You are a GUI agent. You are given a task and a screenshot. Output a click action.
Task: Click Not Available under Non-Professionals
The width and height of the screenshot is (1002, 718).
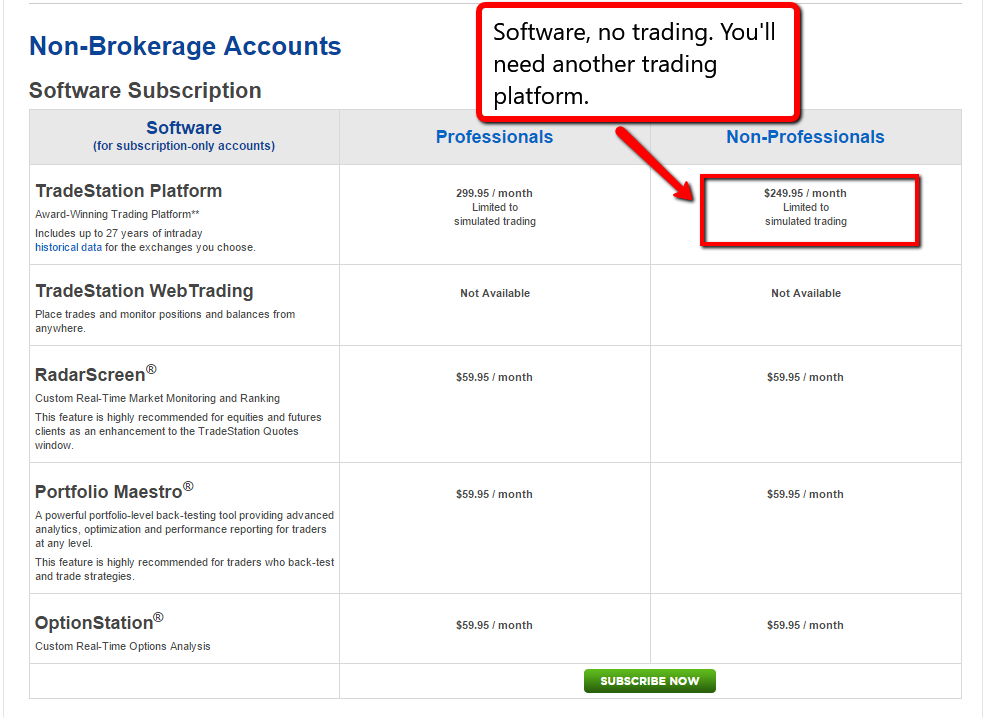click(x=806, y=293)
